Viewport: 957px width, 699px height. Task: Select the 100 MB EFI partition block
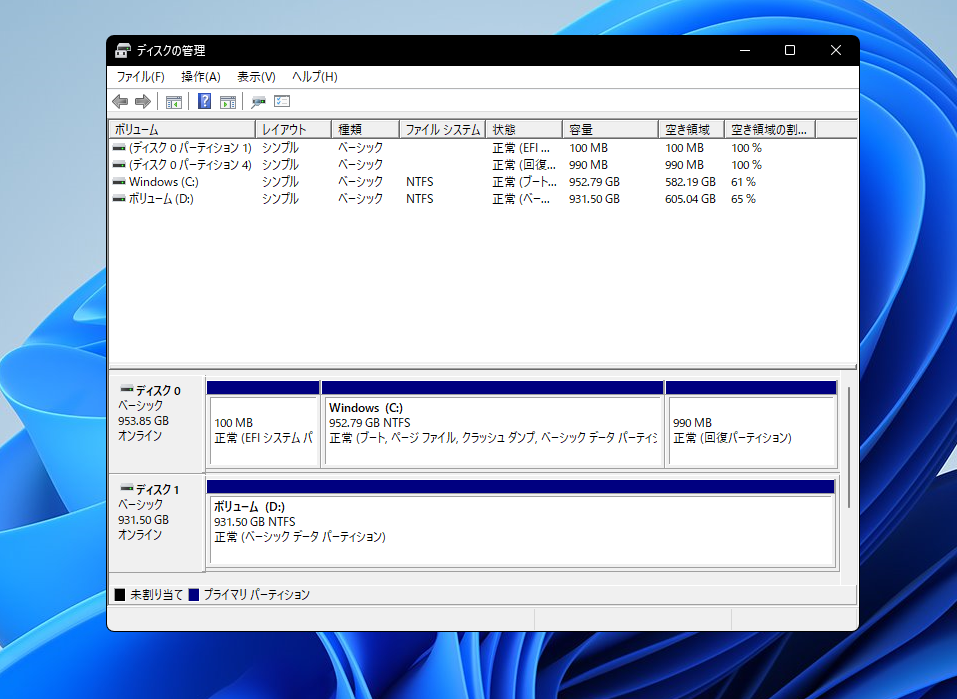[263, 424]
